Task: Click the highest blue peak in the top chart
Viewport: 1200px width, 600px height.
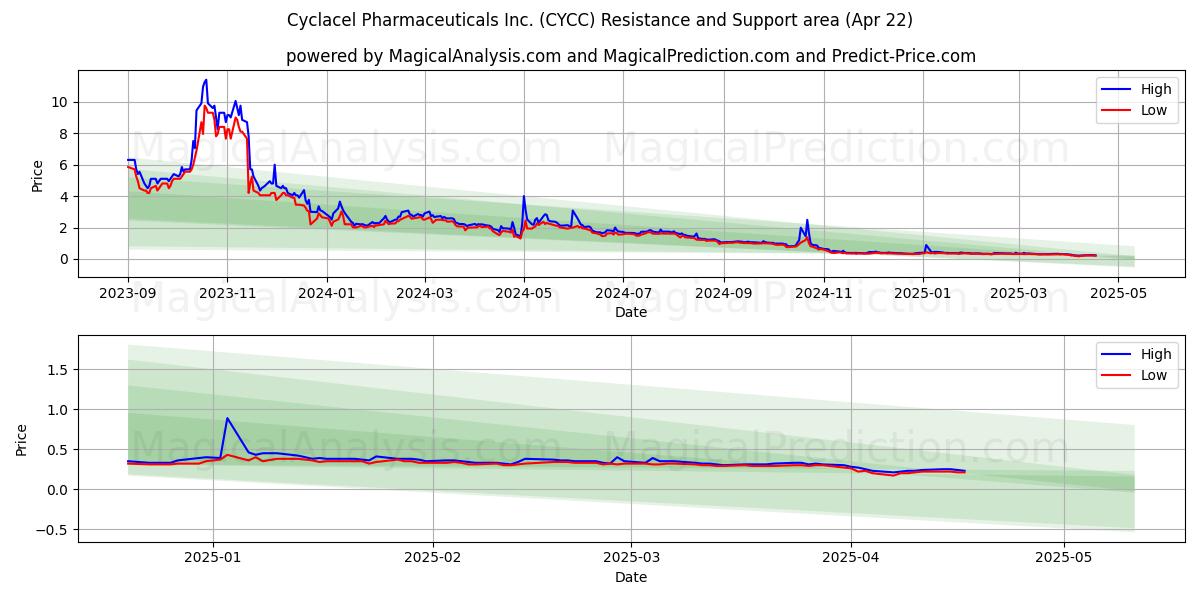Action: (206, 80)
